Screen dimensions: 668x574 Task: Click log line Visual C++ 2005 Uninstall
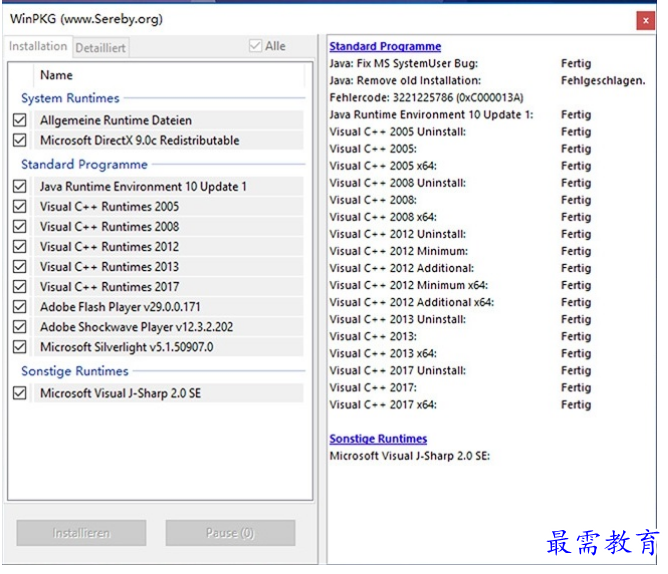pos(397,132)
